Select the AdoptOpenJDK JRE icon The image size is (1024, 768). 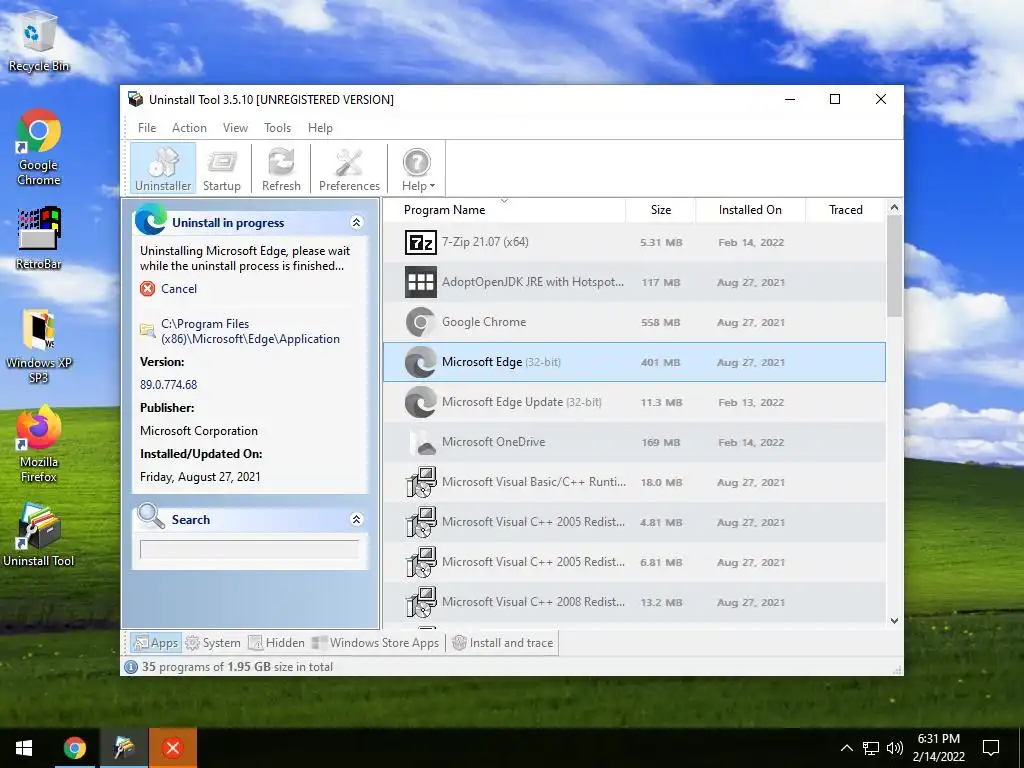(421, 282)
